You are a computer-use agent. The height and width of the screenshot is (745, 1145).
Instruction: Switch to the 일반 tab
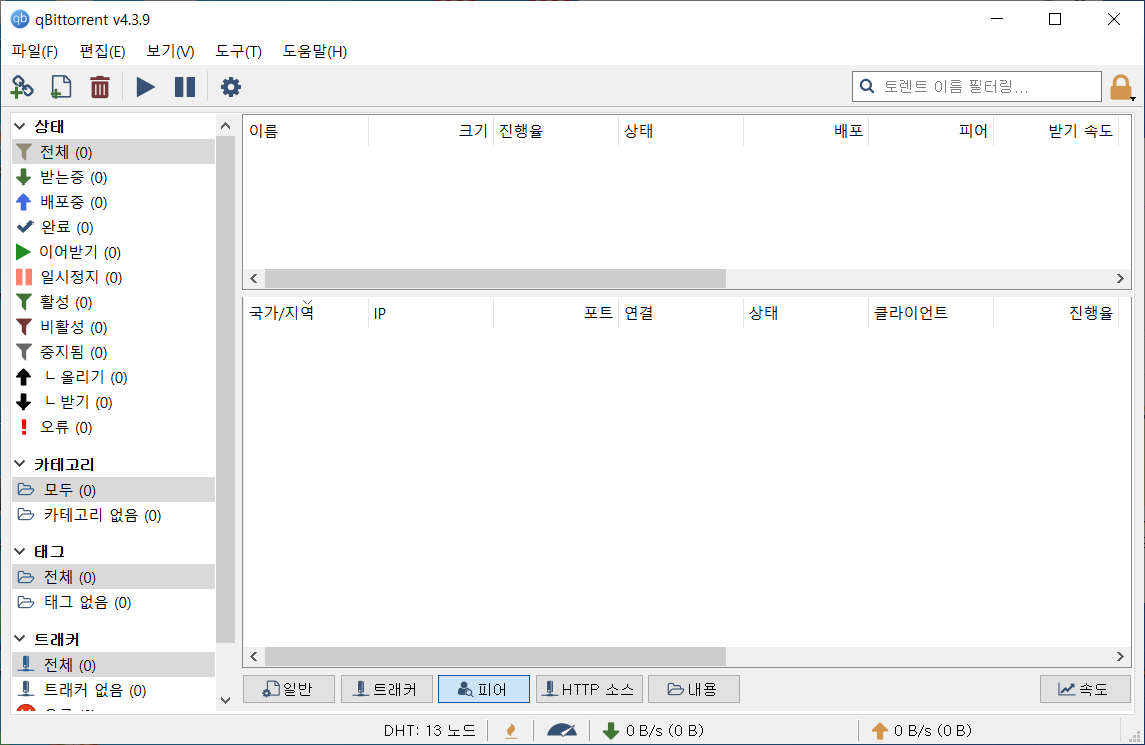pyautogui.click(x=288, y=689)
